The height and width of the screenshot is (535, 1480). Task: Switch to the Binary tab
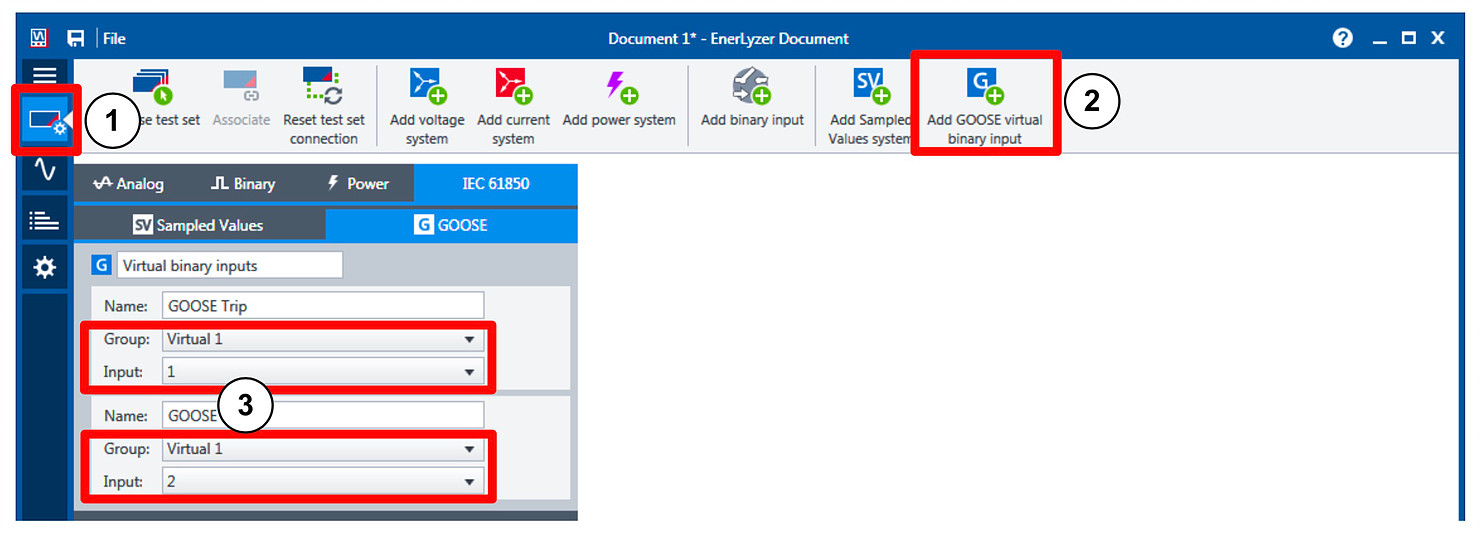243,184
